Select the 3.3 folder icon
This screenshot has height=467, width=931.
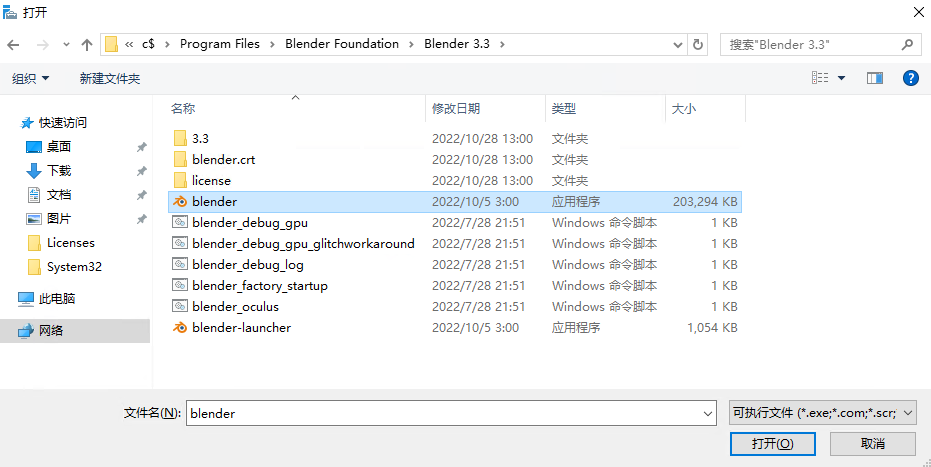pos(180,138)
